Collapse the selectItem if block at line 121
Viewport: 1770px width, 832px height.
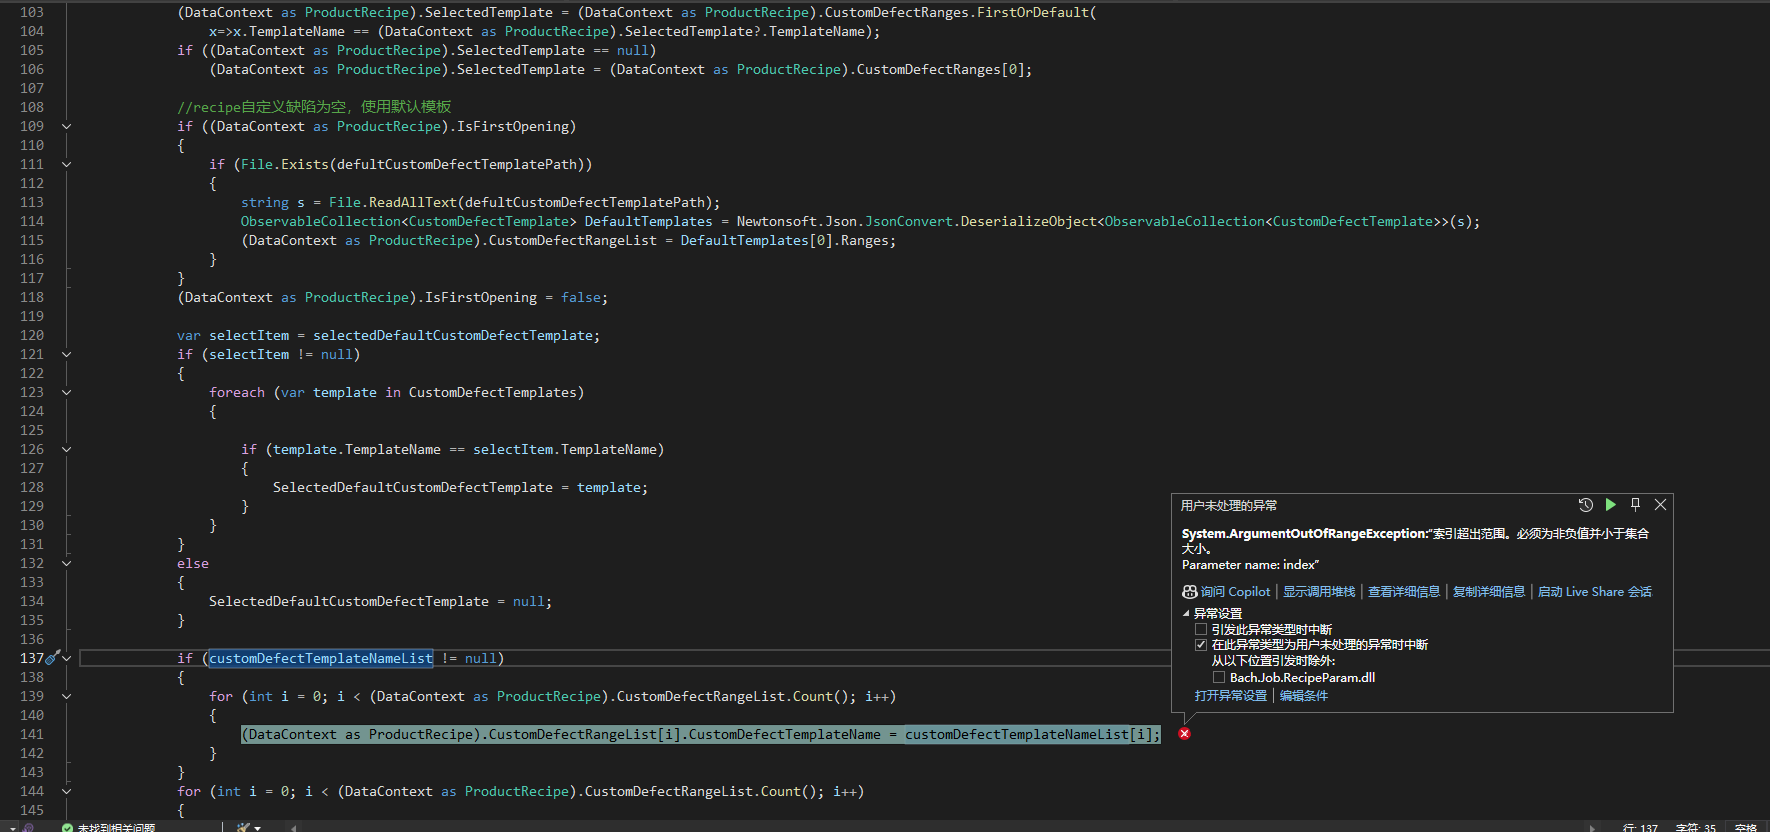(x=66, y=354)
